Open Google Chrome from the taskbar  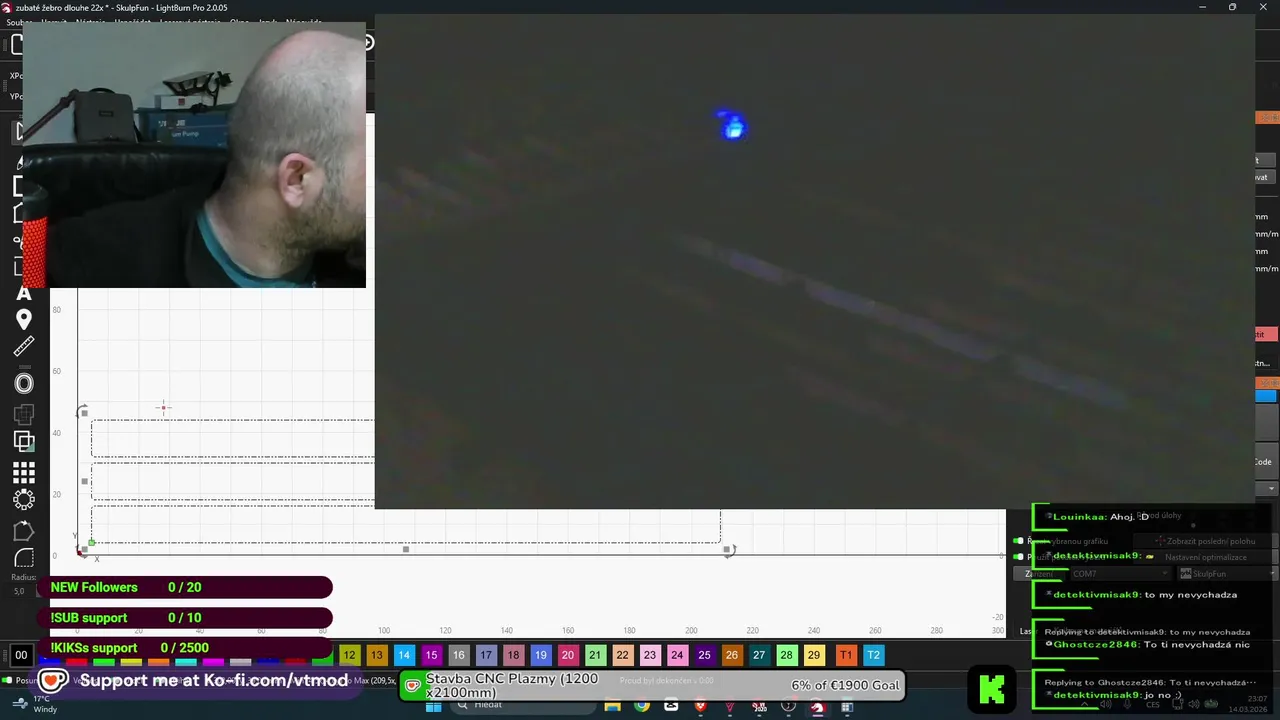coord(642,706)
